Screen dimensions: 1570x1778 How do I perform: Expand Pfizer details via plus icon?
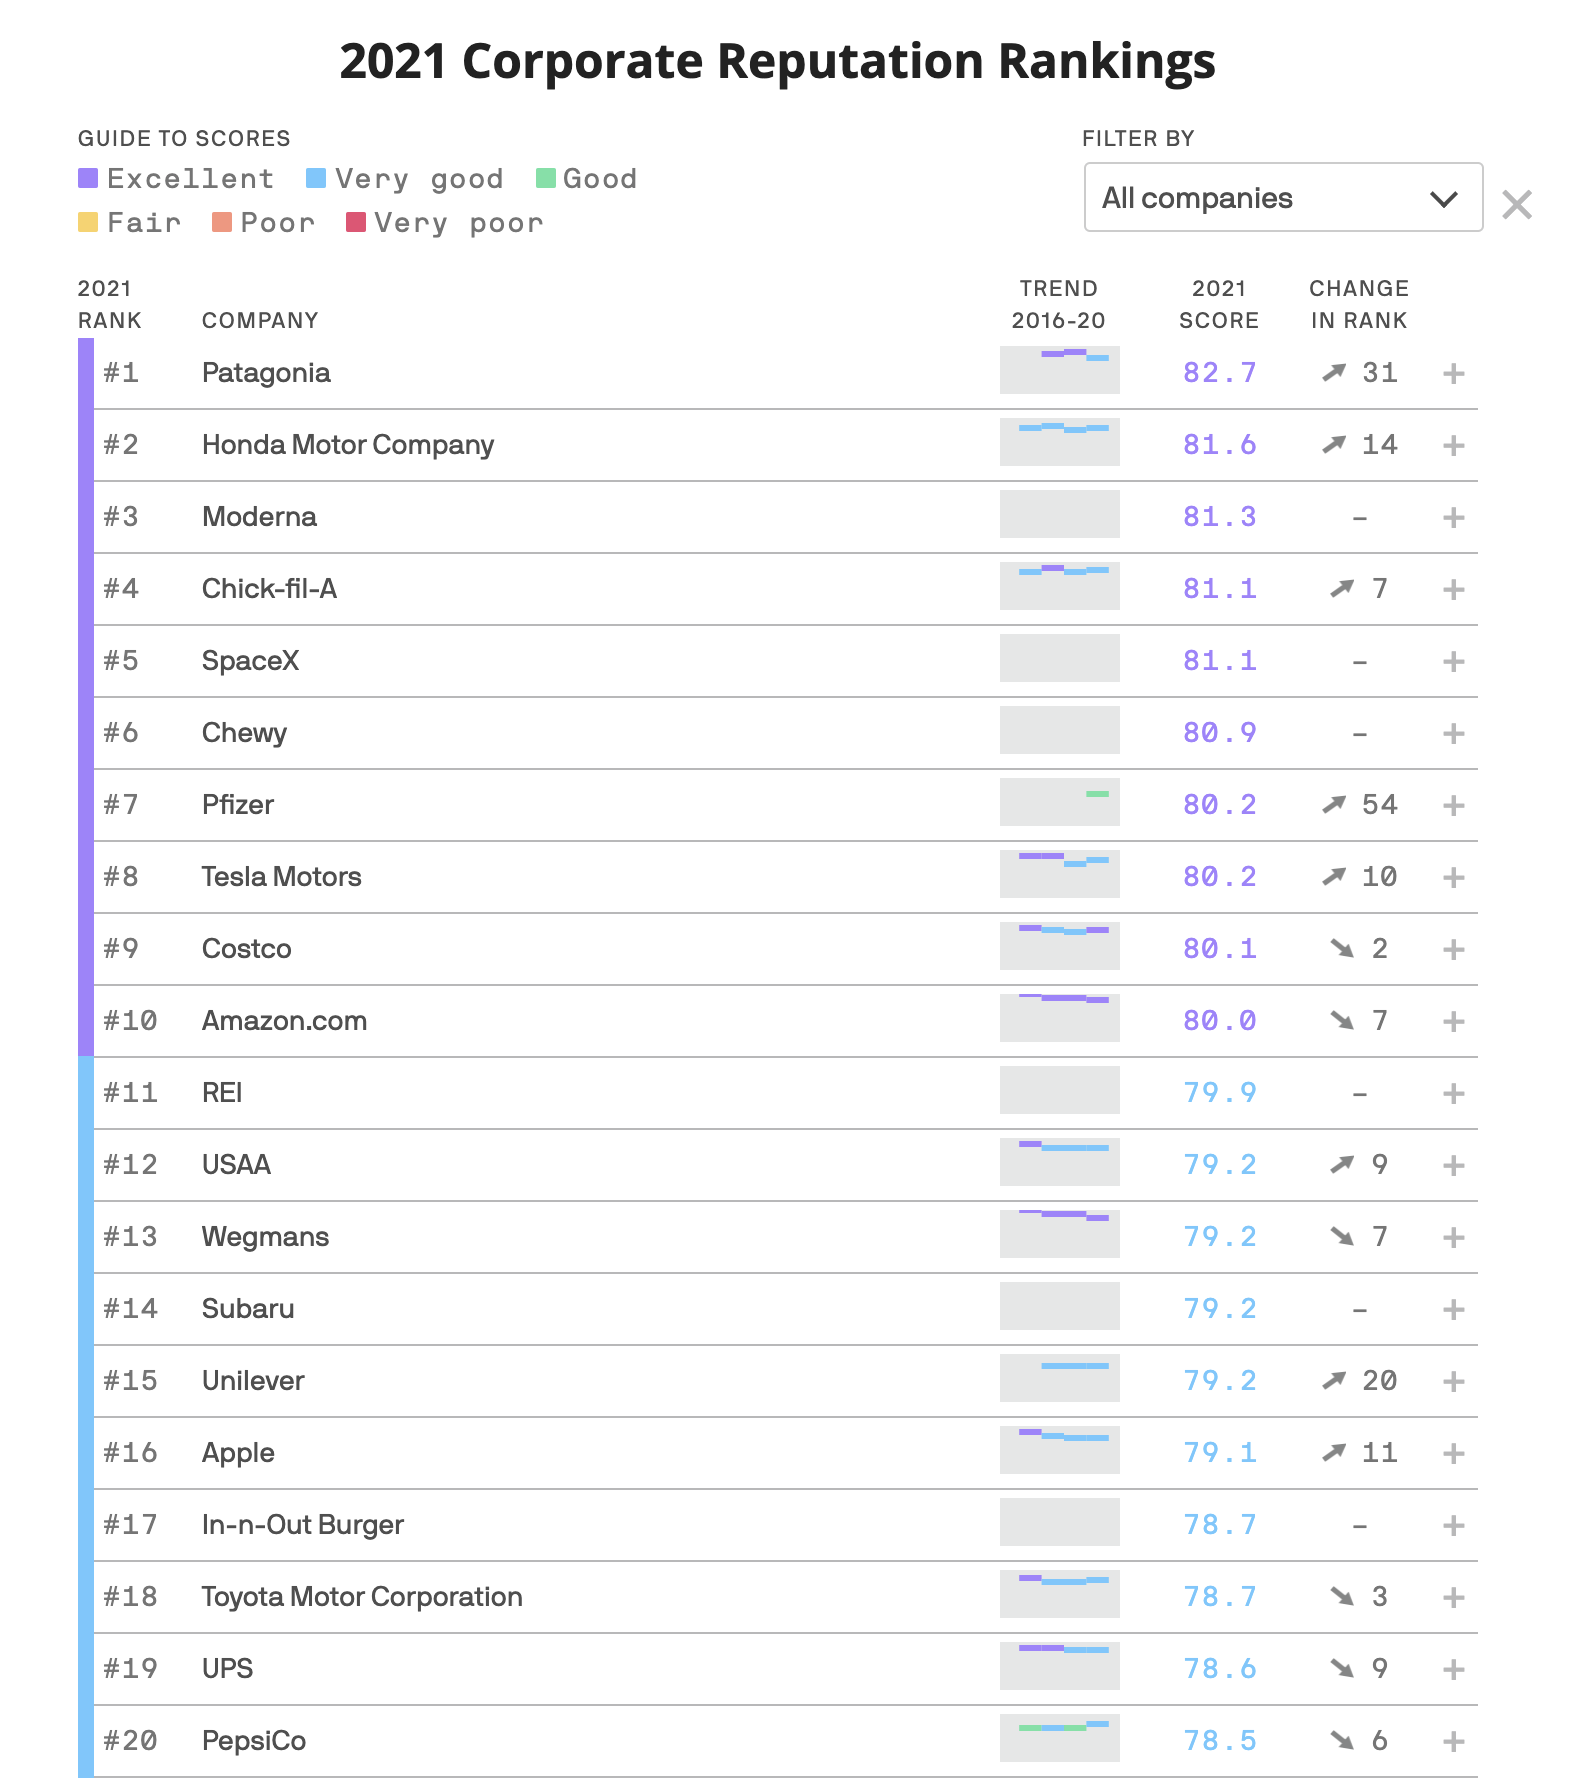(x=1454, y=806)
